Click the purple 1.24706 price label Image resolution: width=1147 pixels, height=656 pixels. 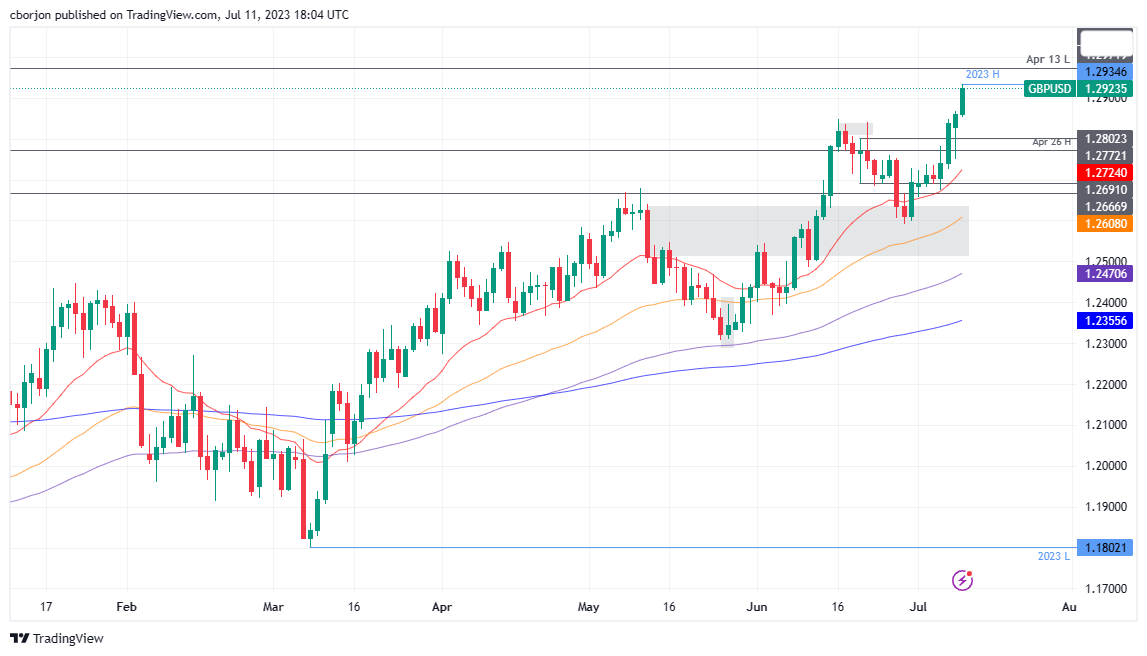pos(1104,272)
